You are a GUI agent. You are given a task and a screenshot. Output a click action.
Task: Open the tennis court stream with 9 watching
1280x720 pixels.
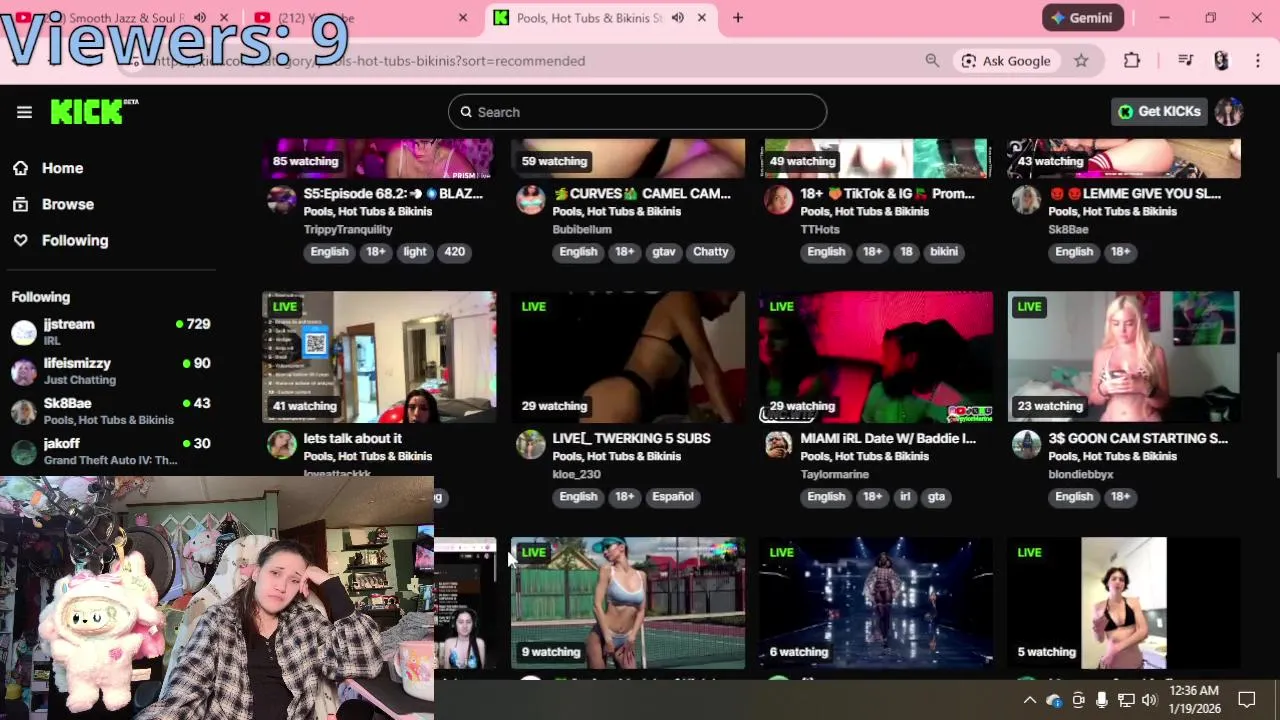click(x=628, y=603)
